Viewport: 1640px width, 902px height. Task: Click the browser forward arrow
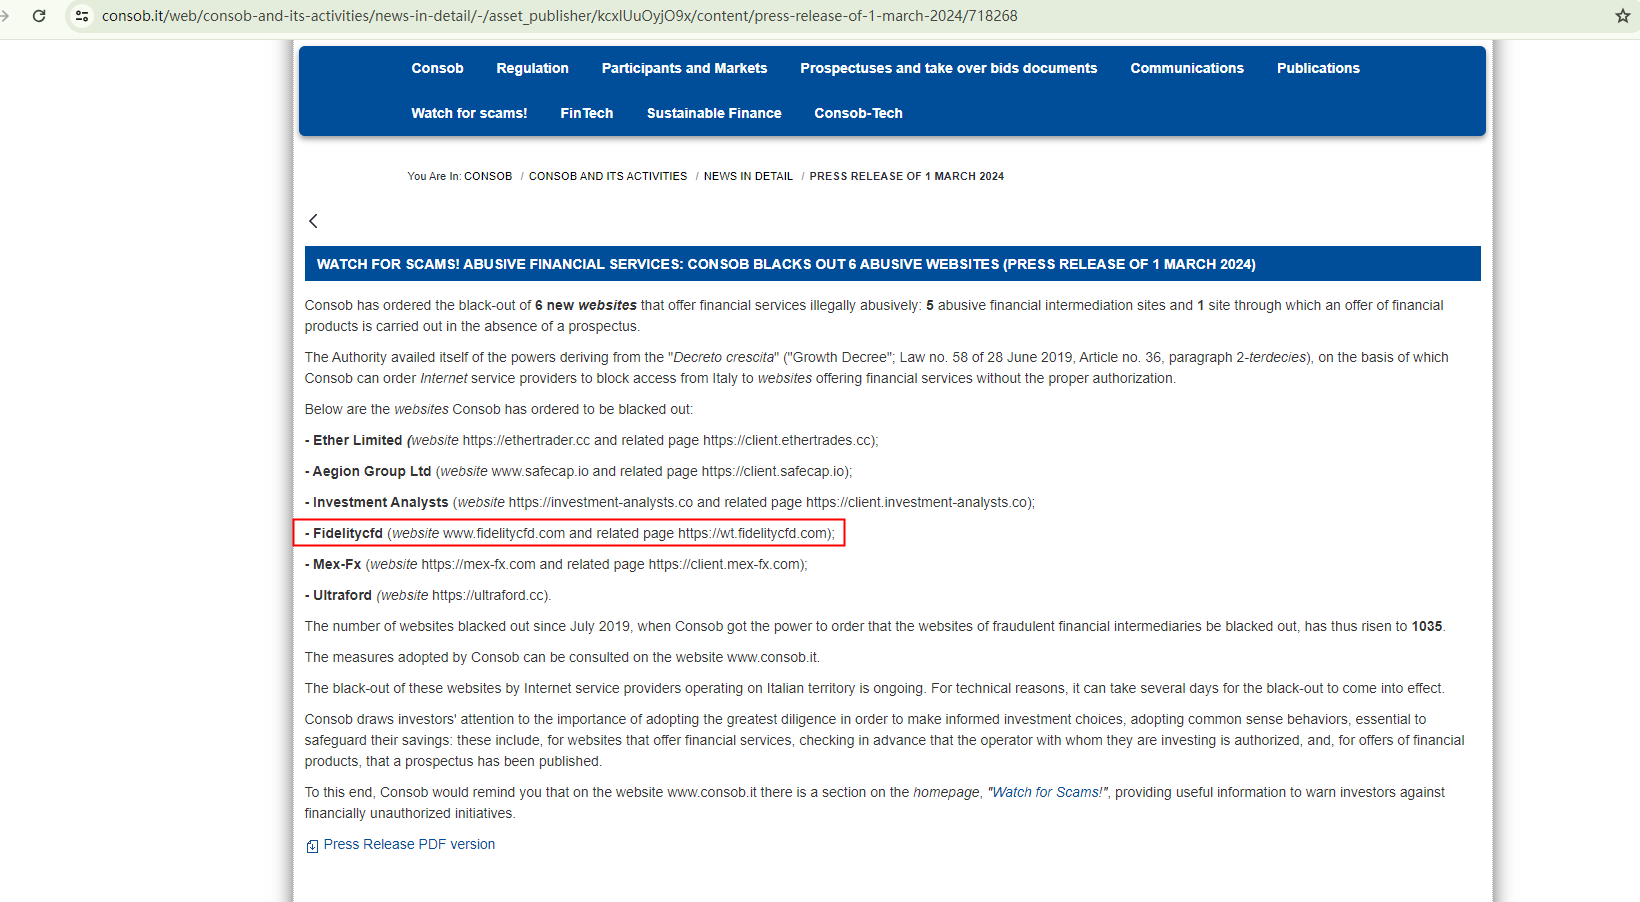pos(5,16)
